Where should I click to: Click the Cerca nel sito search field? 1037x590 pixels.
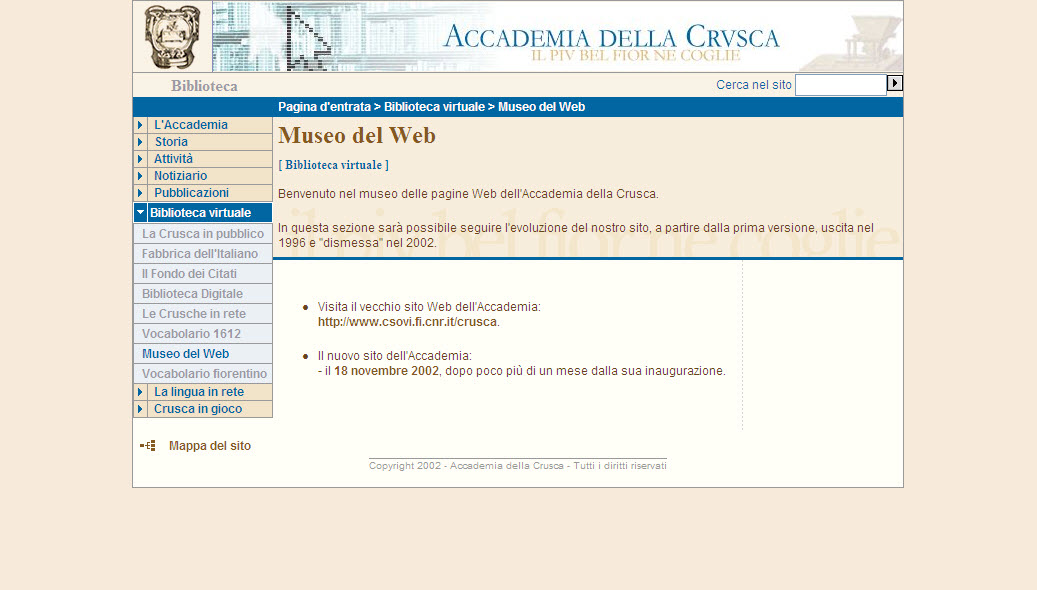click(x=841, y=85)
